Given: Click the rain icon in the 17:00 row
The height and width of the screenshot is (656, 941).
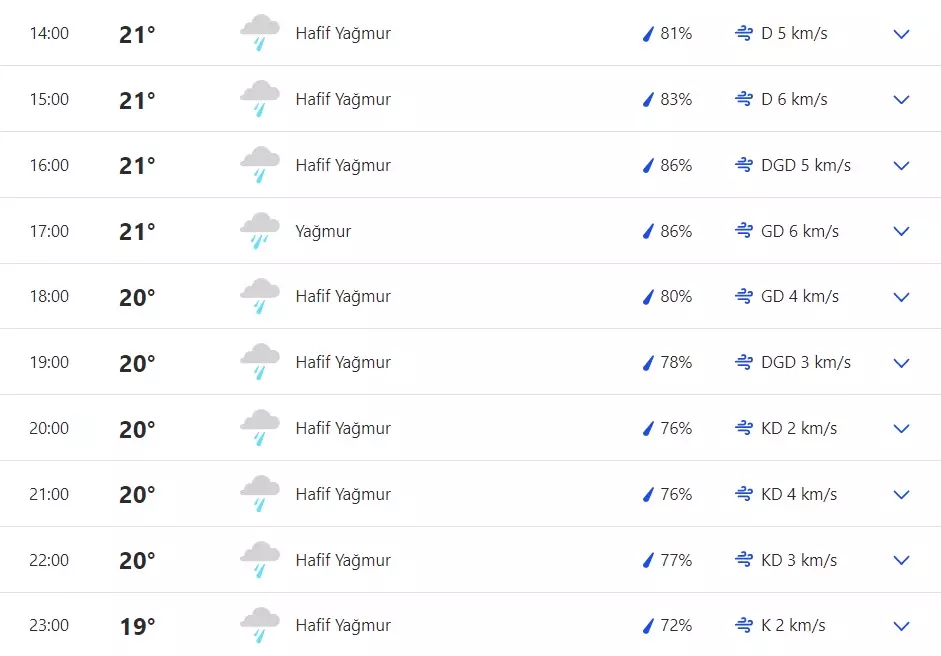Looking at the screenshot, I should [x=260, y=231].
